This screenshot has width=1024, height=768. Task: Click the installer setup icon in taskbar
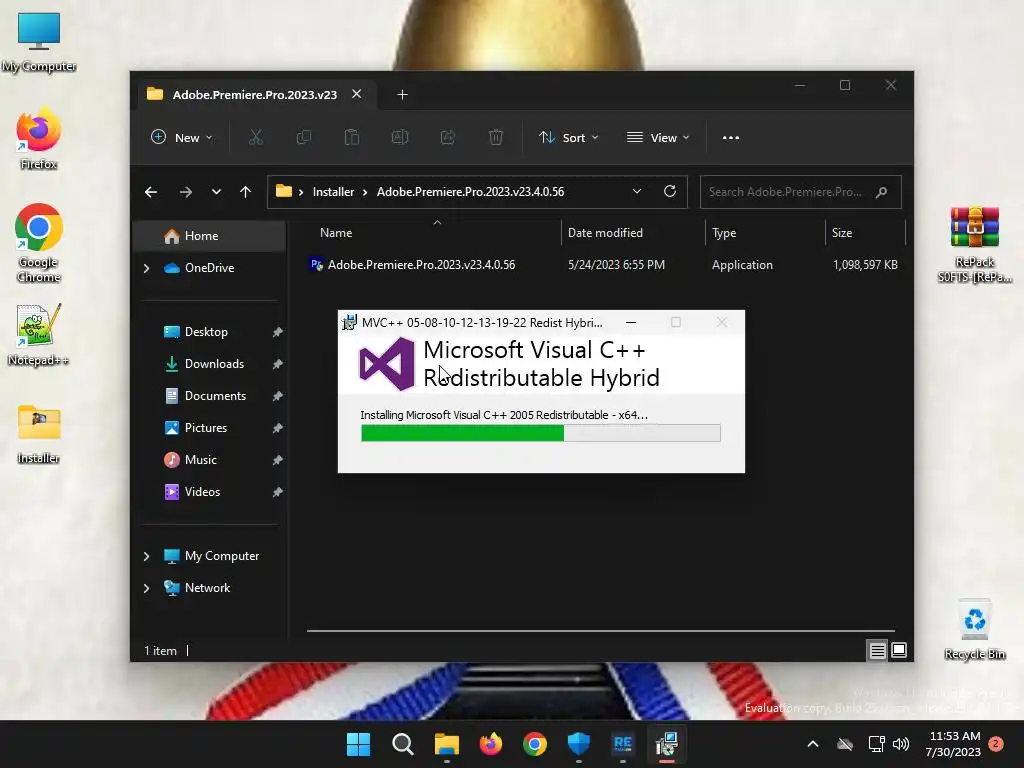[667, 744]
